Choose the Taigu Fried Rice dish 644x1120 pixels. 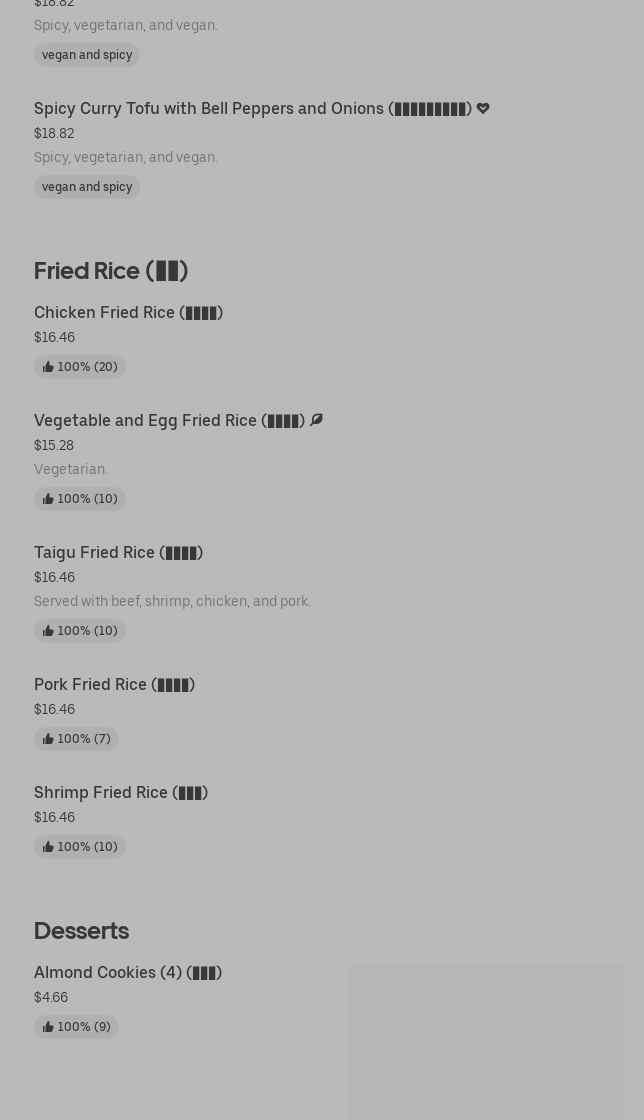[x=118, y=552]
